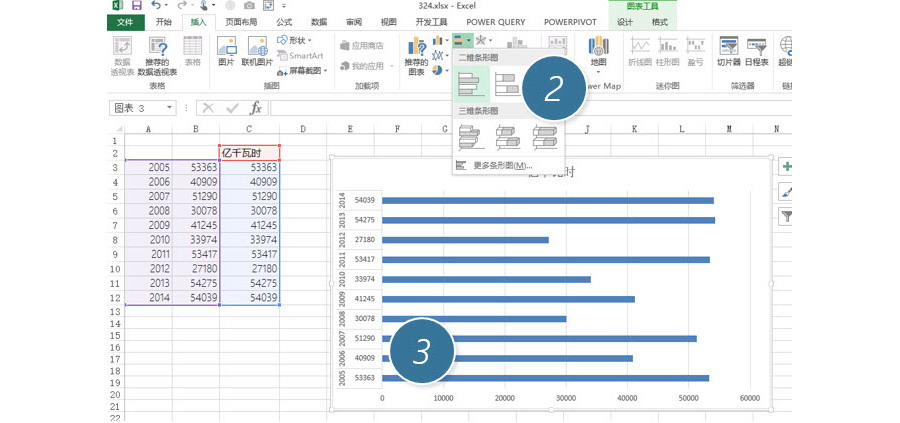Select cell C2 containing 亿千瓦时
This screenshot has height=423, width=900.
(x=250, y=153)
